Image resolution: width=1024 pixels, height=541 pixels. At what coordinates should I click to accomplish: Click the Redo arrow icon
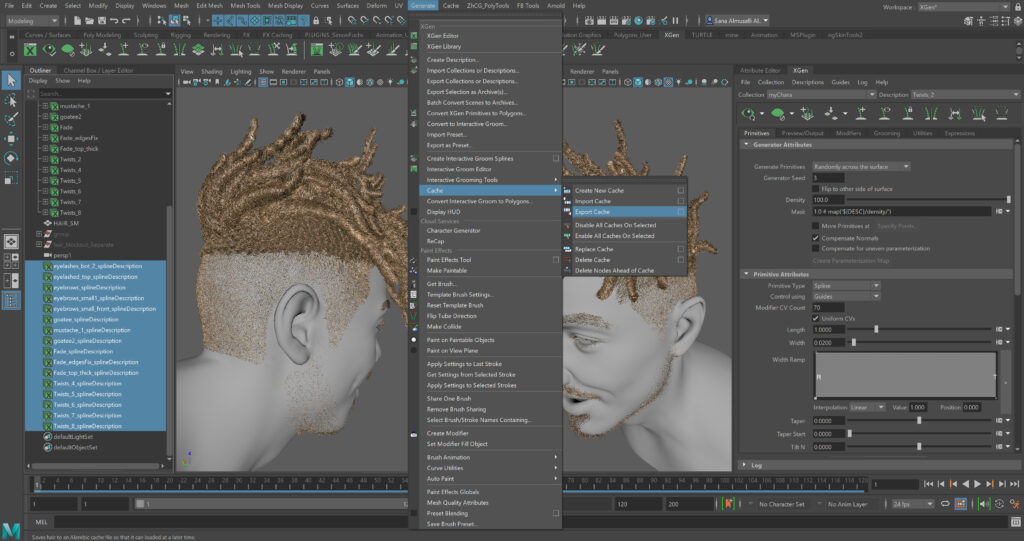tap(125, 21)
